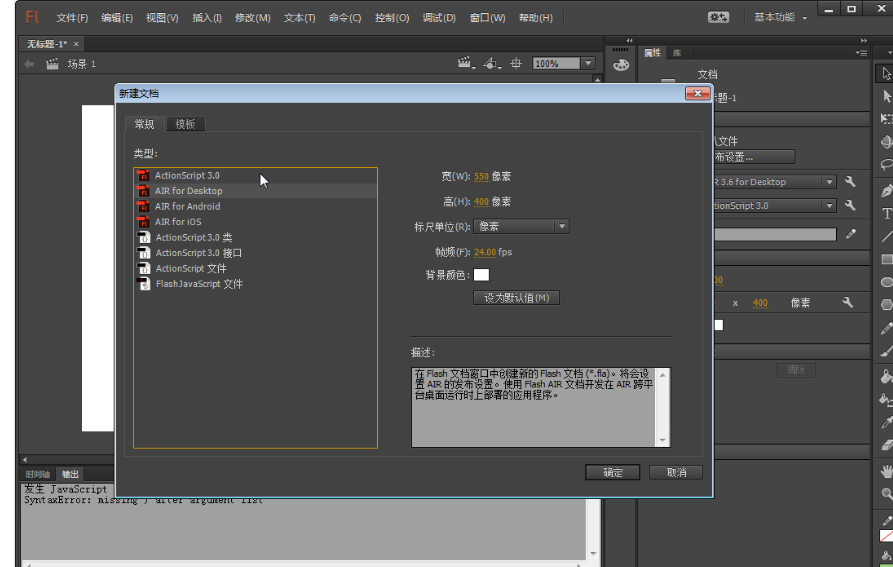
Task: Open the 背景颜色 white color swatch
Action: coord(481,275)
